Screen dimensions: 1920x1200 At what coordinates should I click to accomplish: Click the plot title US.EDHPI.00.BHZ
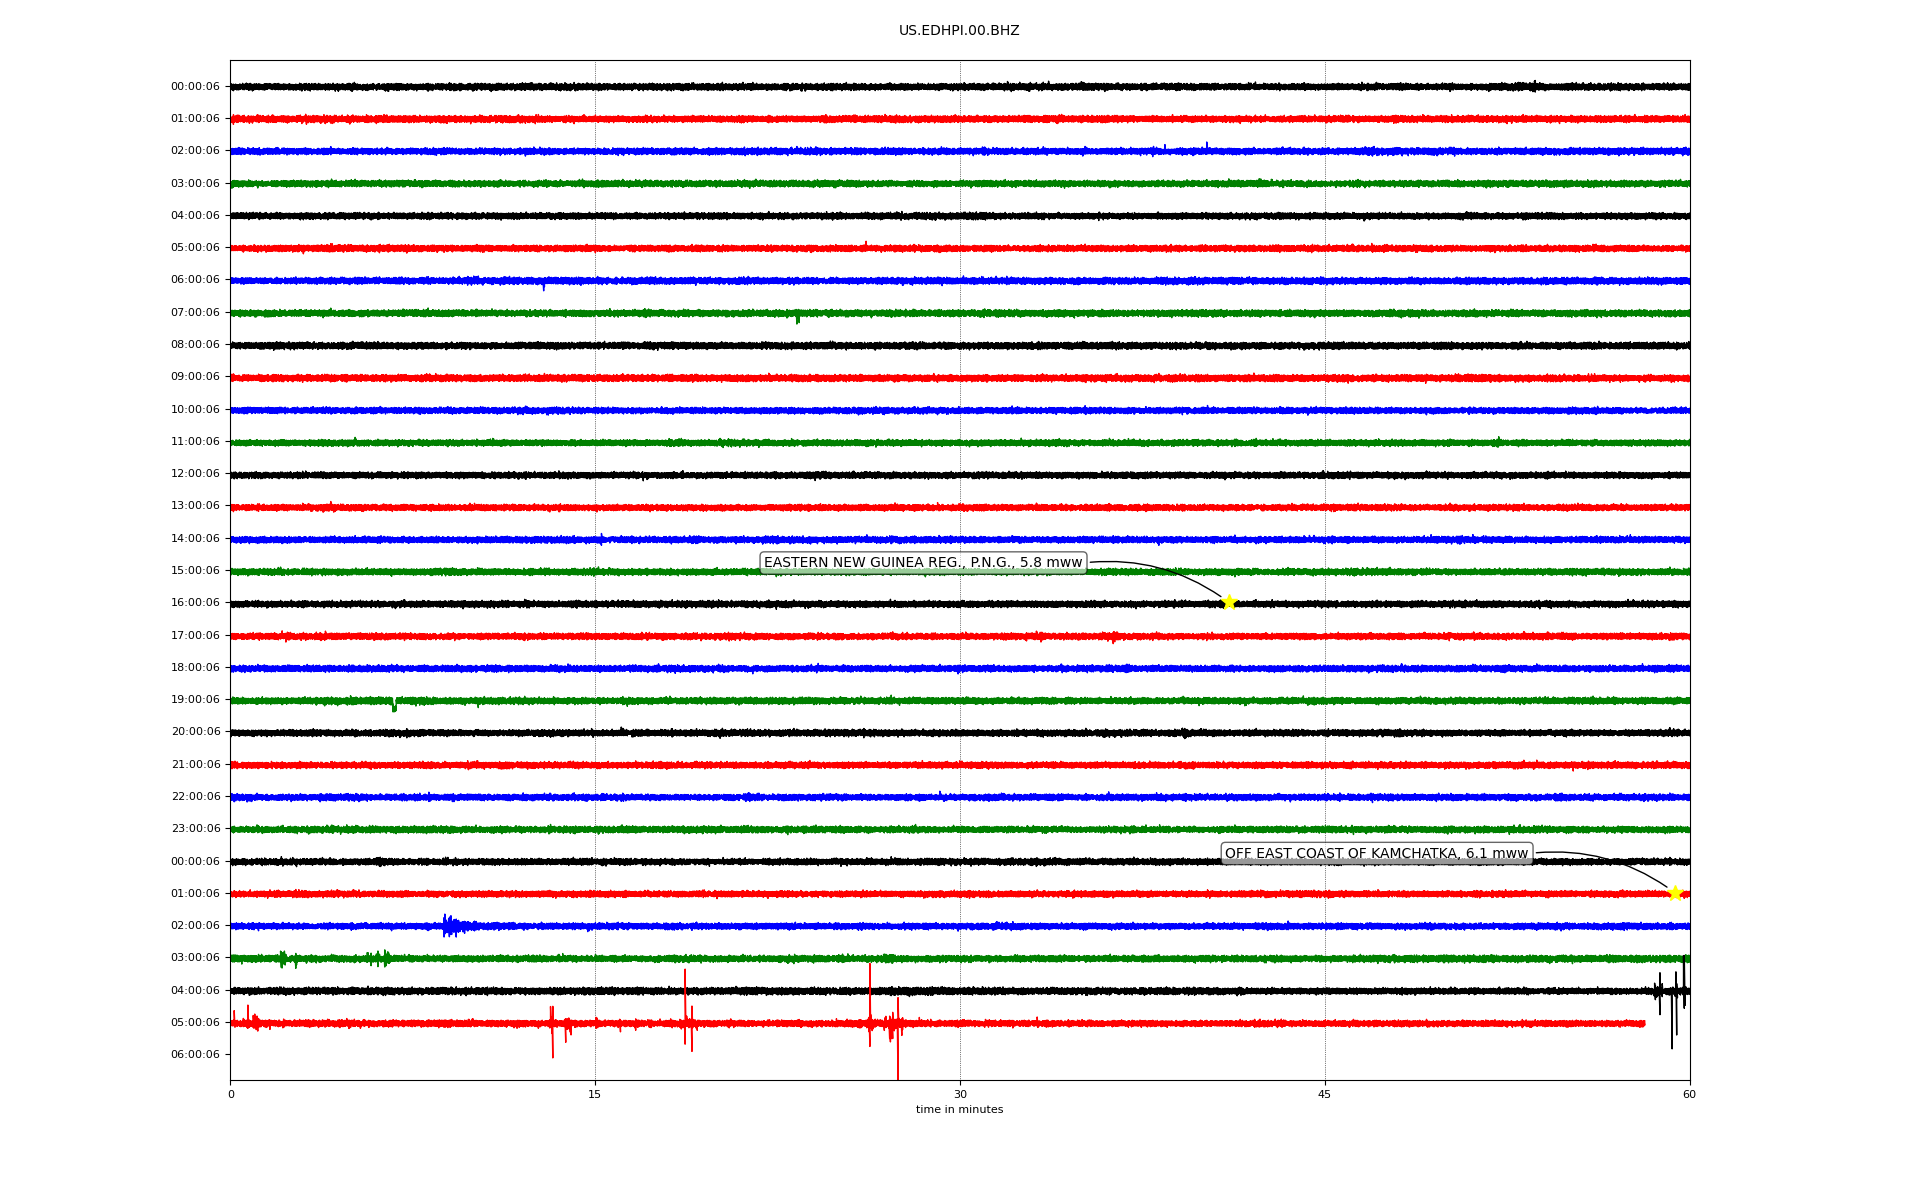(x=959, y=31)
